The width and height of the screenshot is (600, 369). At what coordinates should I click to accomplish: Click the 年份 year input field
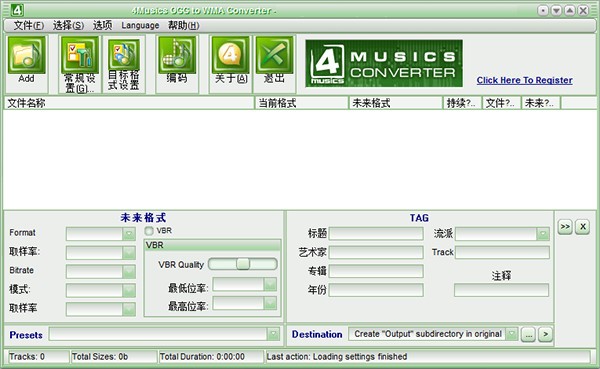click(x=376, y=290)
